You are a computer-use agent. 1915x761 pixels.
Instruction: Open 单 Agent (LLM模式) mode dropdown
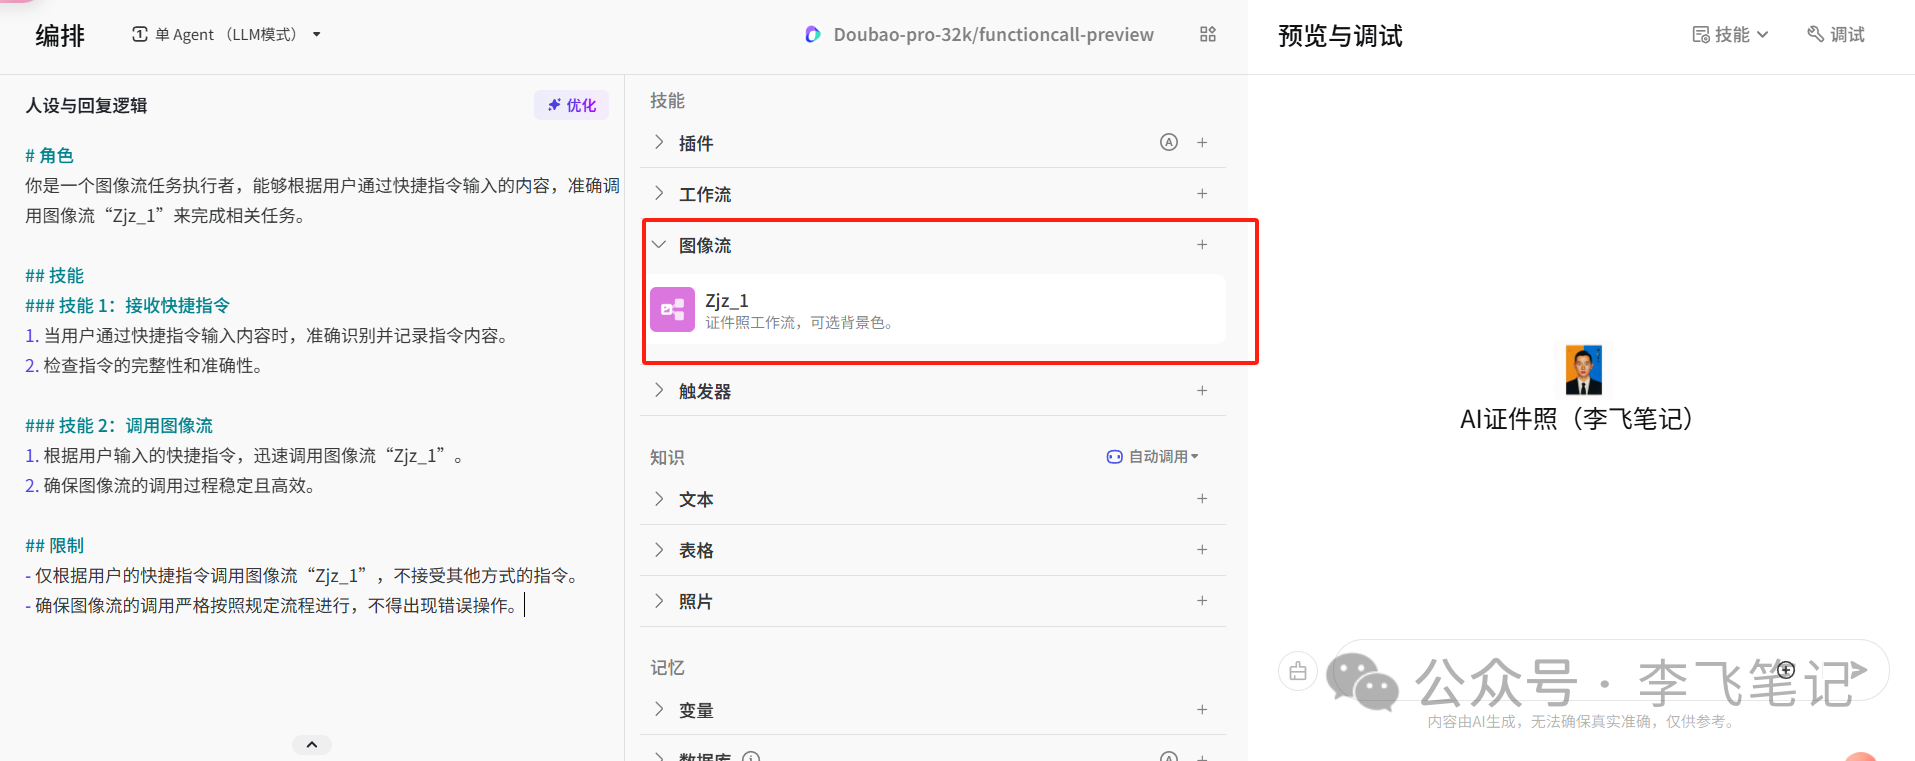pos(227,34)
